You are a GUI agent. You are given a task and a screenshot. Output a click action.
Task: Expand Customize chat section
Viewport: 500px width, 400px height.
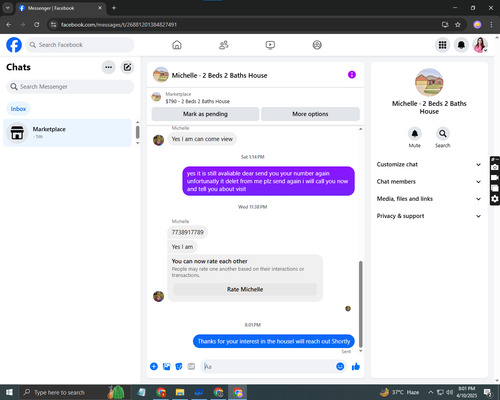pos(429,164)
